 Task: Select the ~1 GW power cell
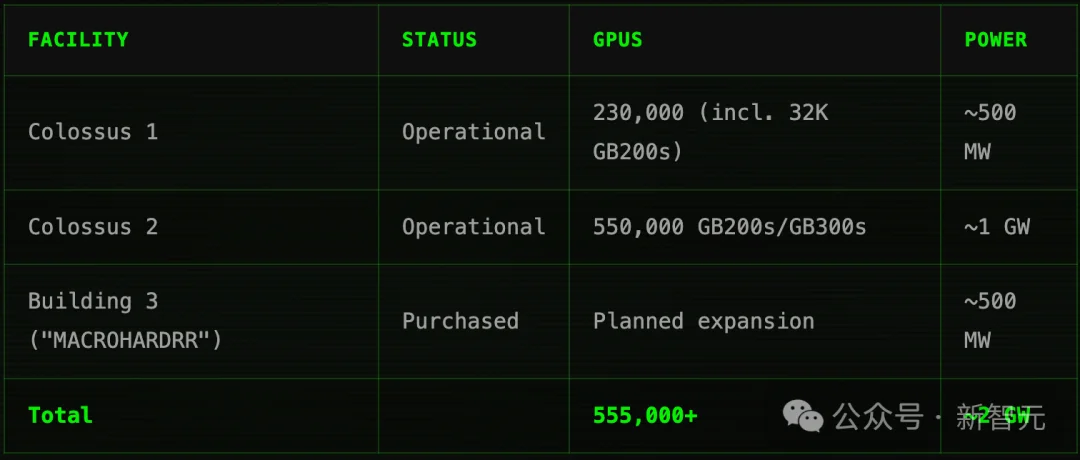(x=996, y=226)
